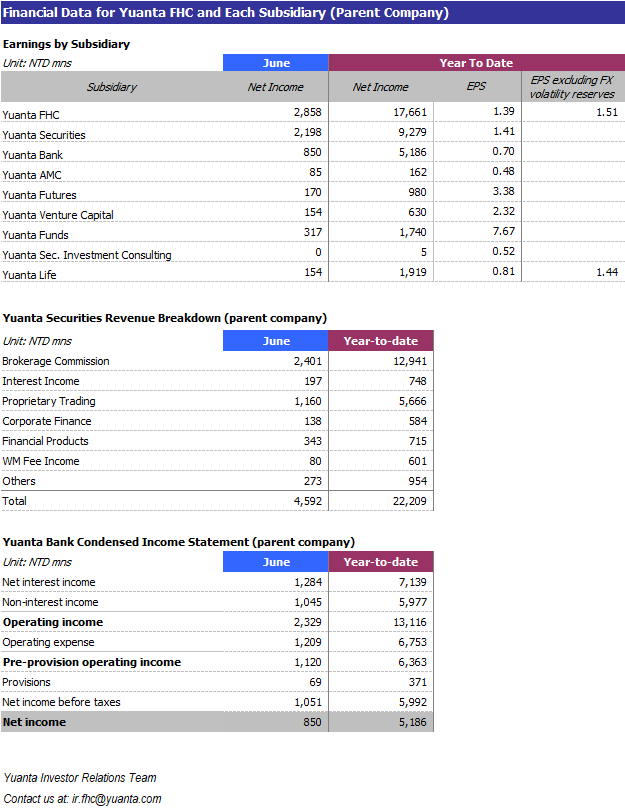The height and width of the screenshot is (812, 625).
Task: Select the 'Financial Products' row label
Action: point(46,441)
